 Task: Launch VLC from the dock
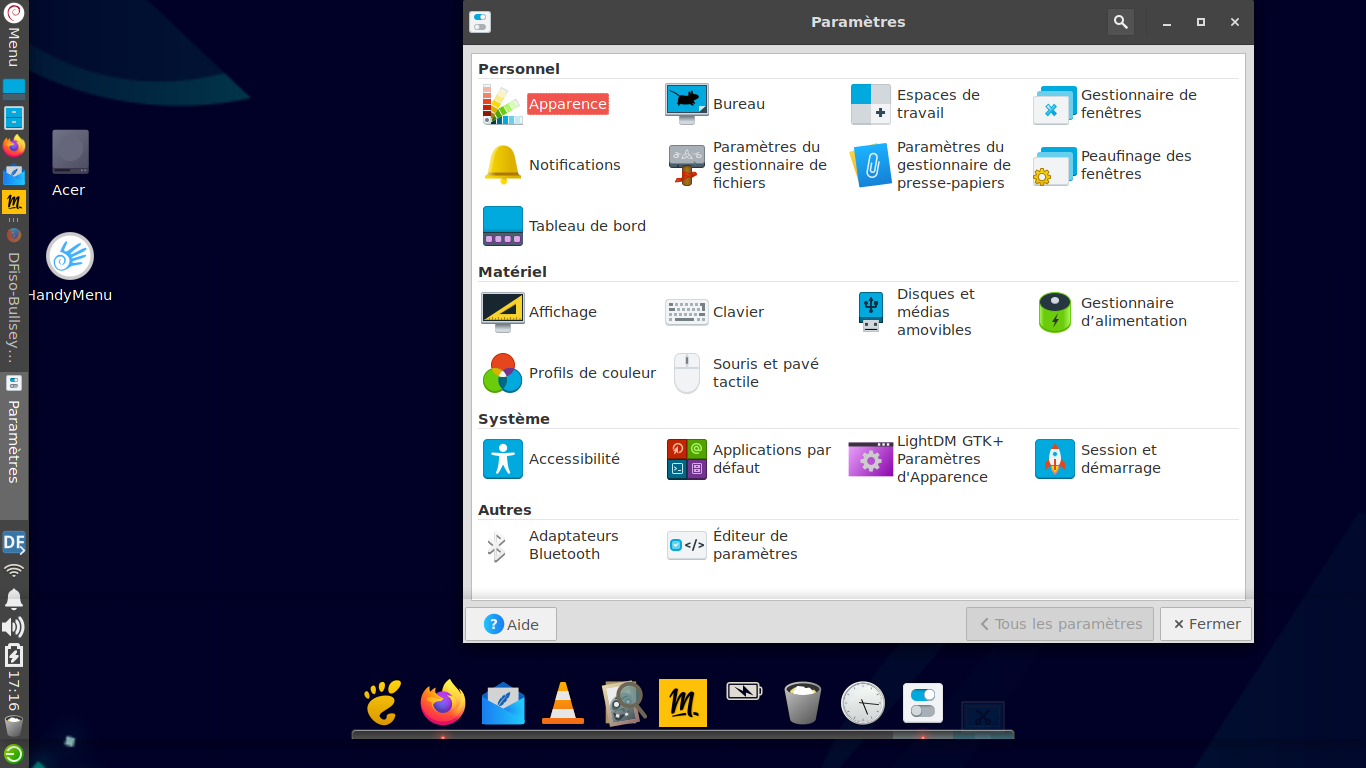pos(563,703)
